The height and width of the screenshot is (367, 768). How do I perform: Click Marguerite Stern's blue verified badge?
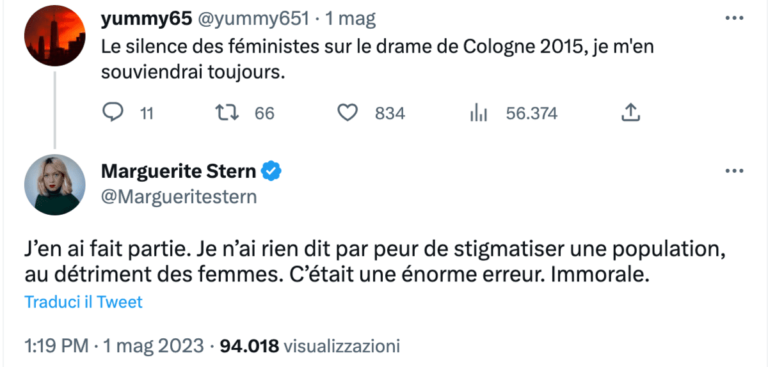pos(271,171)
